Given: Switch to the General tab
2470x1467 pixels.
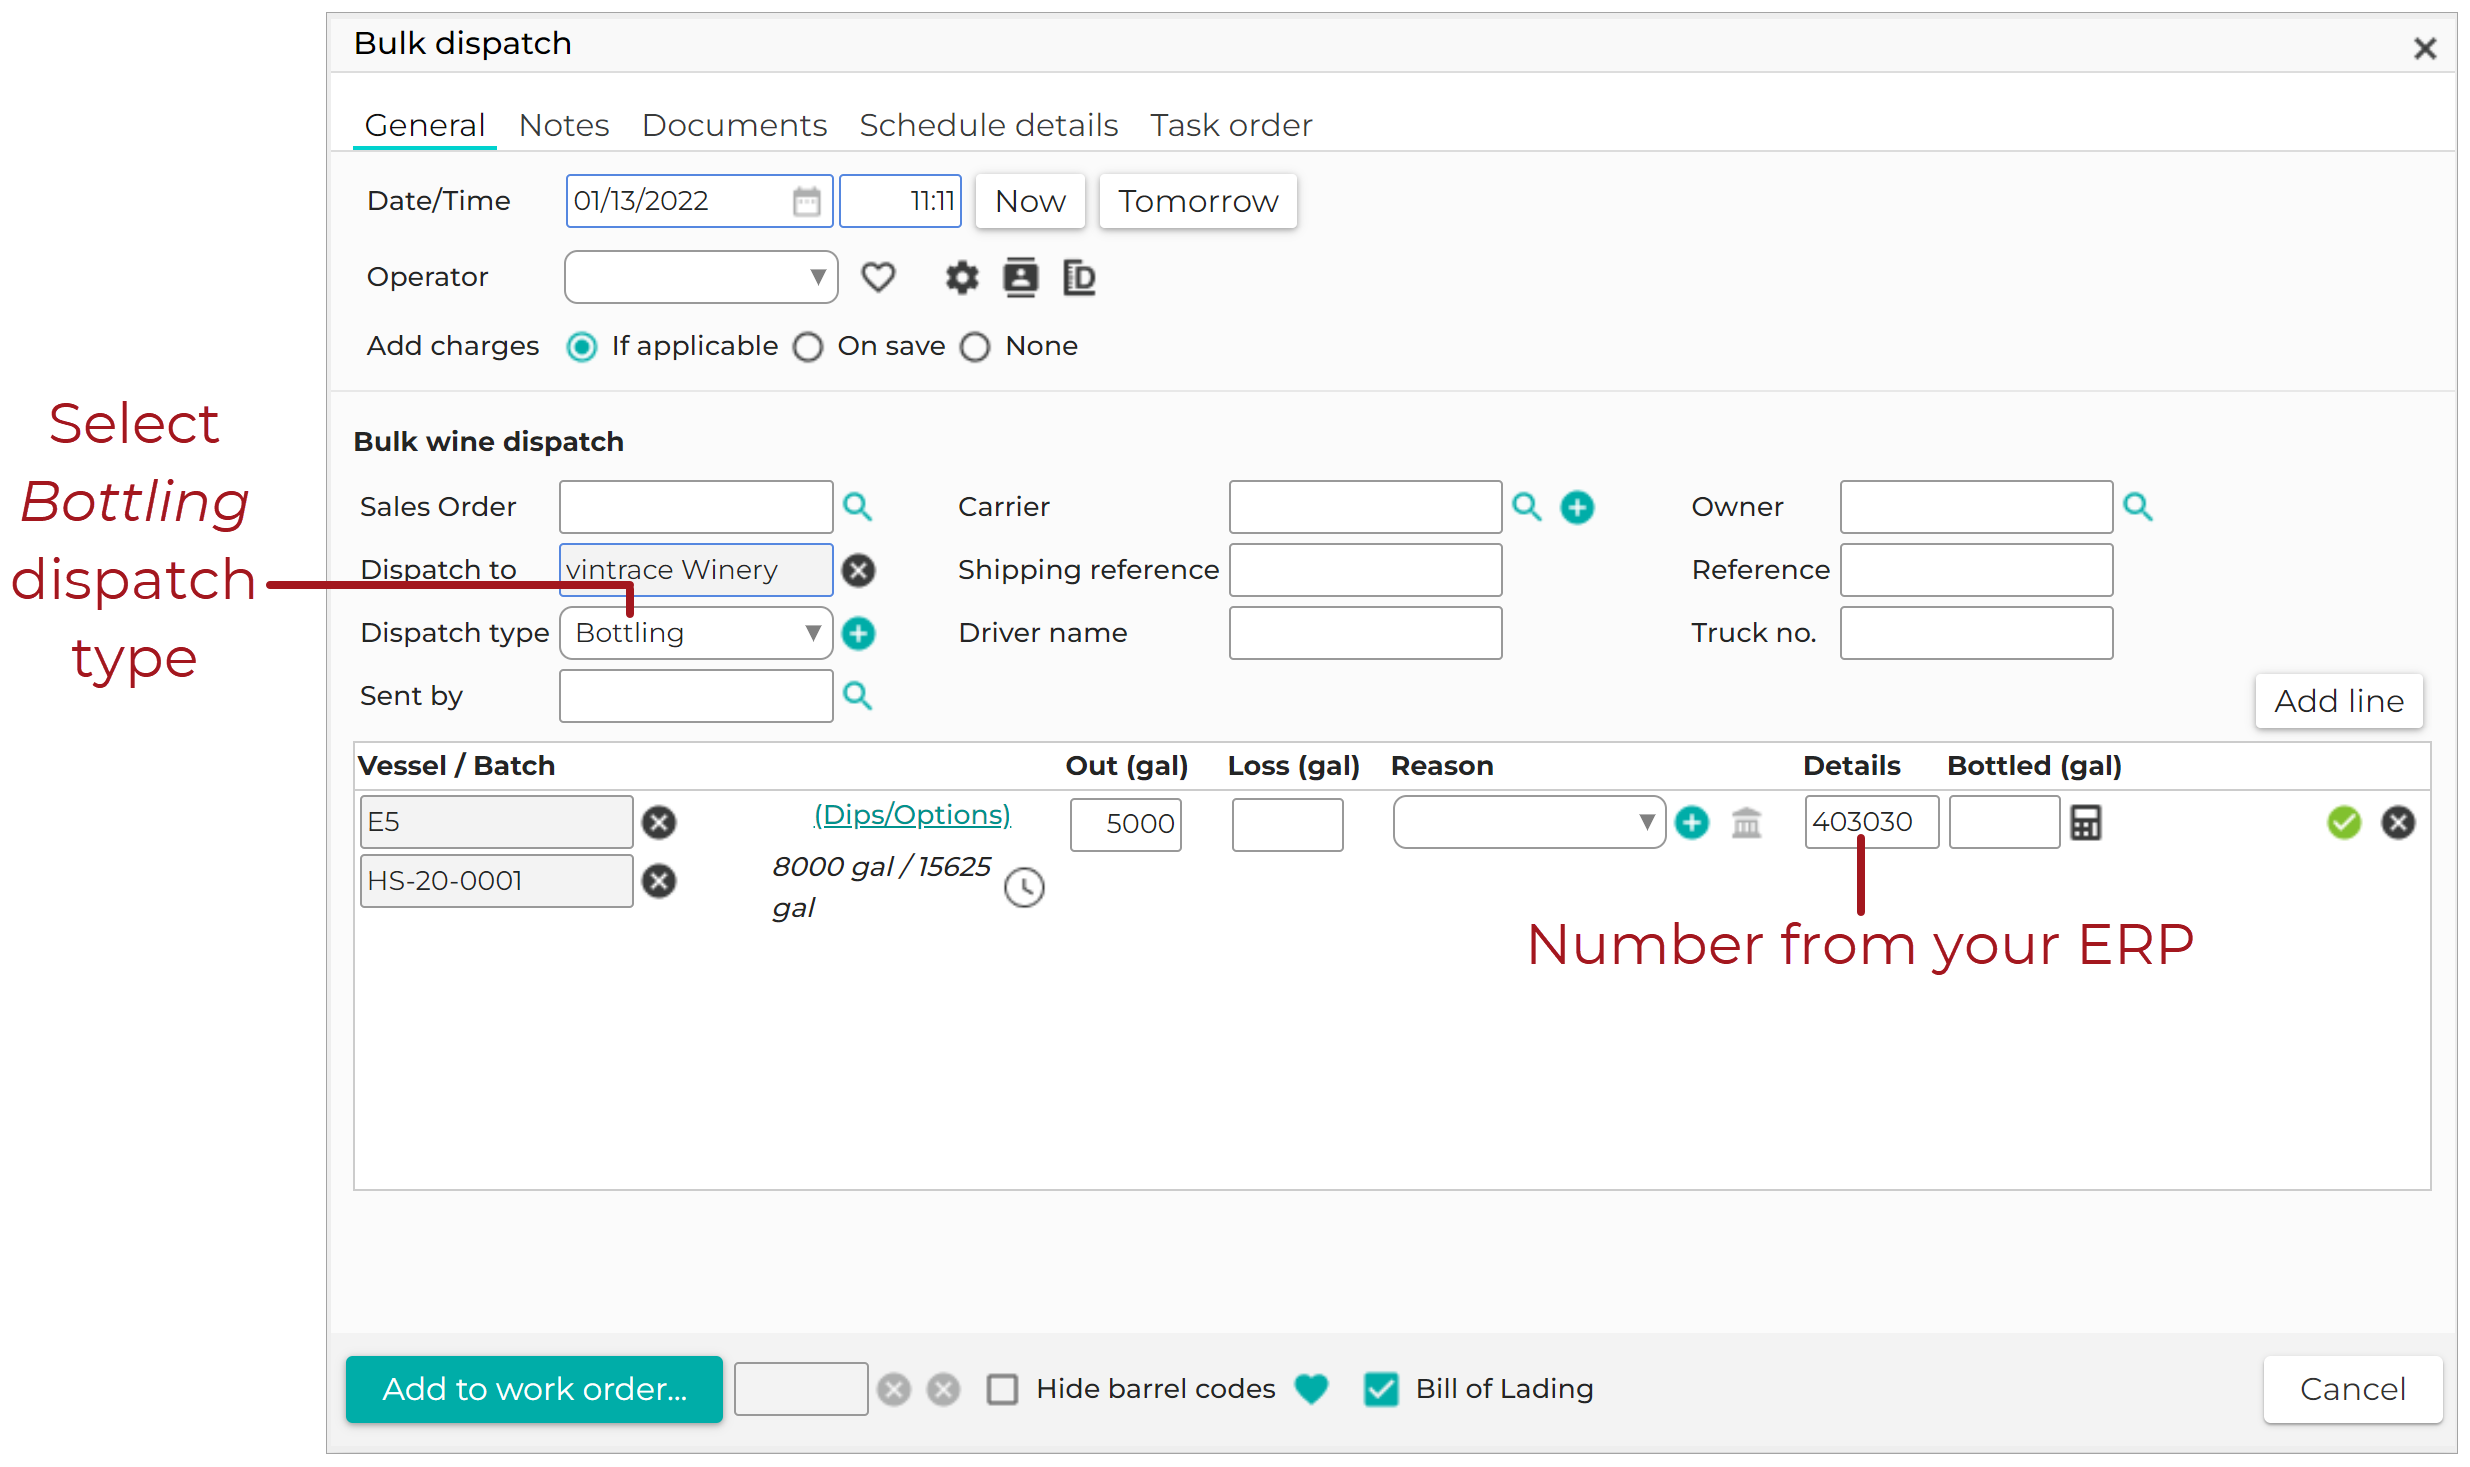Looking at the screenshot, I should [x=424, y=125].
